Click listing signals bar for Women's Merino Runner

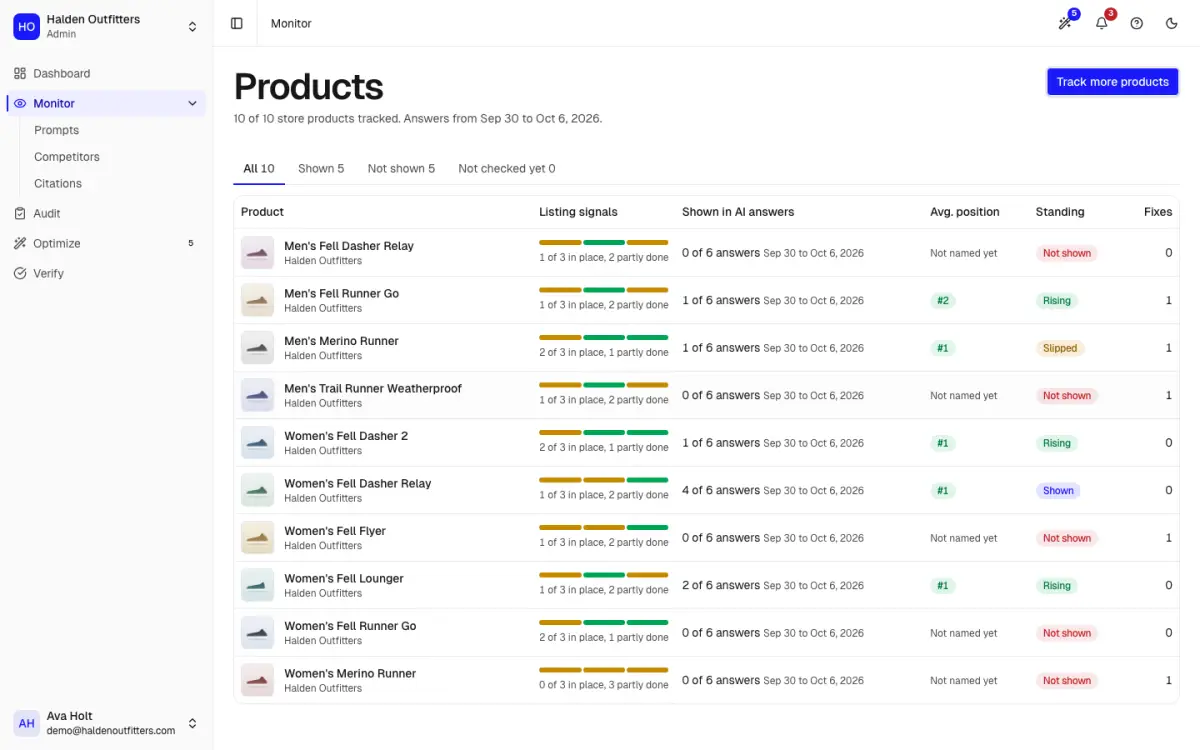click(x=603, y=670)
